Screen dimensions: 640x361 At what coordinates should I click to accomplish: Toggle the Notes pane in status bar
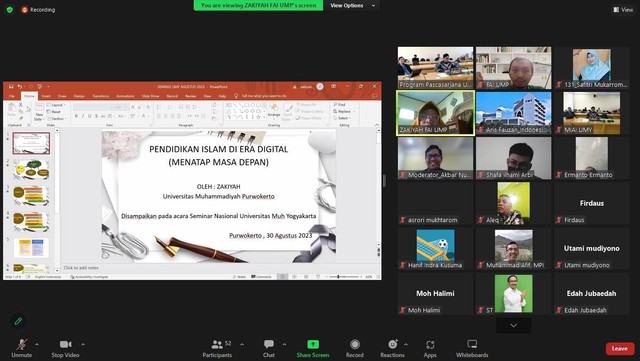pos(239,277)
